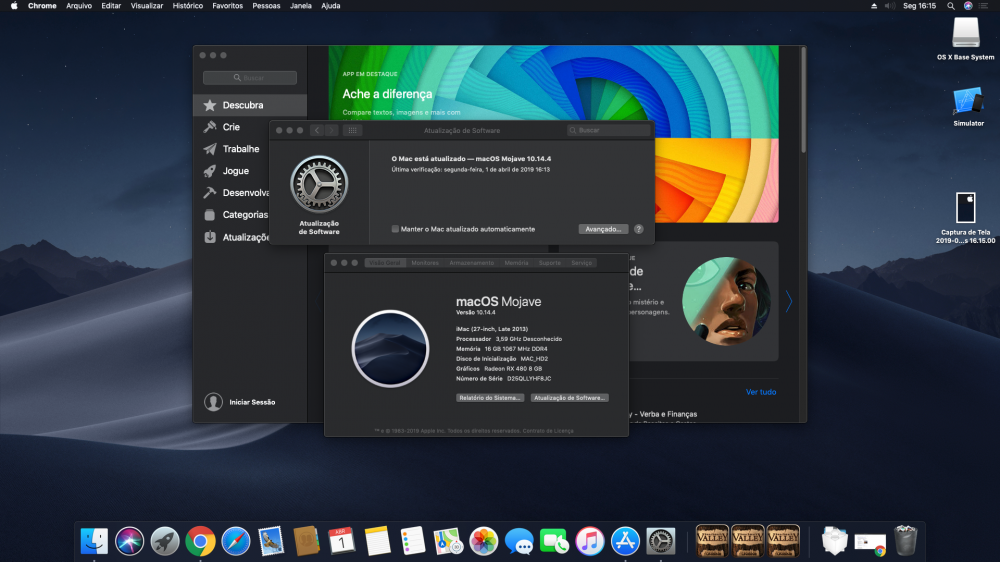Select the Visão Geral tab
This screenshot has height=562, width=1000.
point(385,263)
